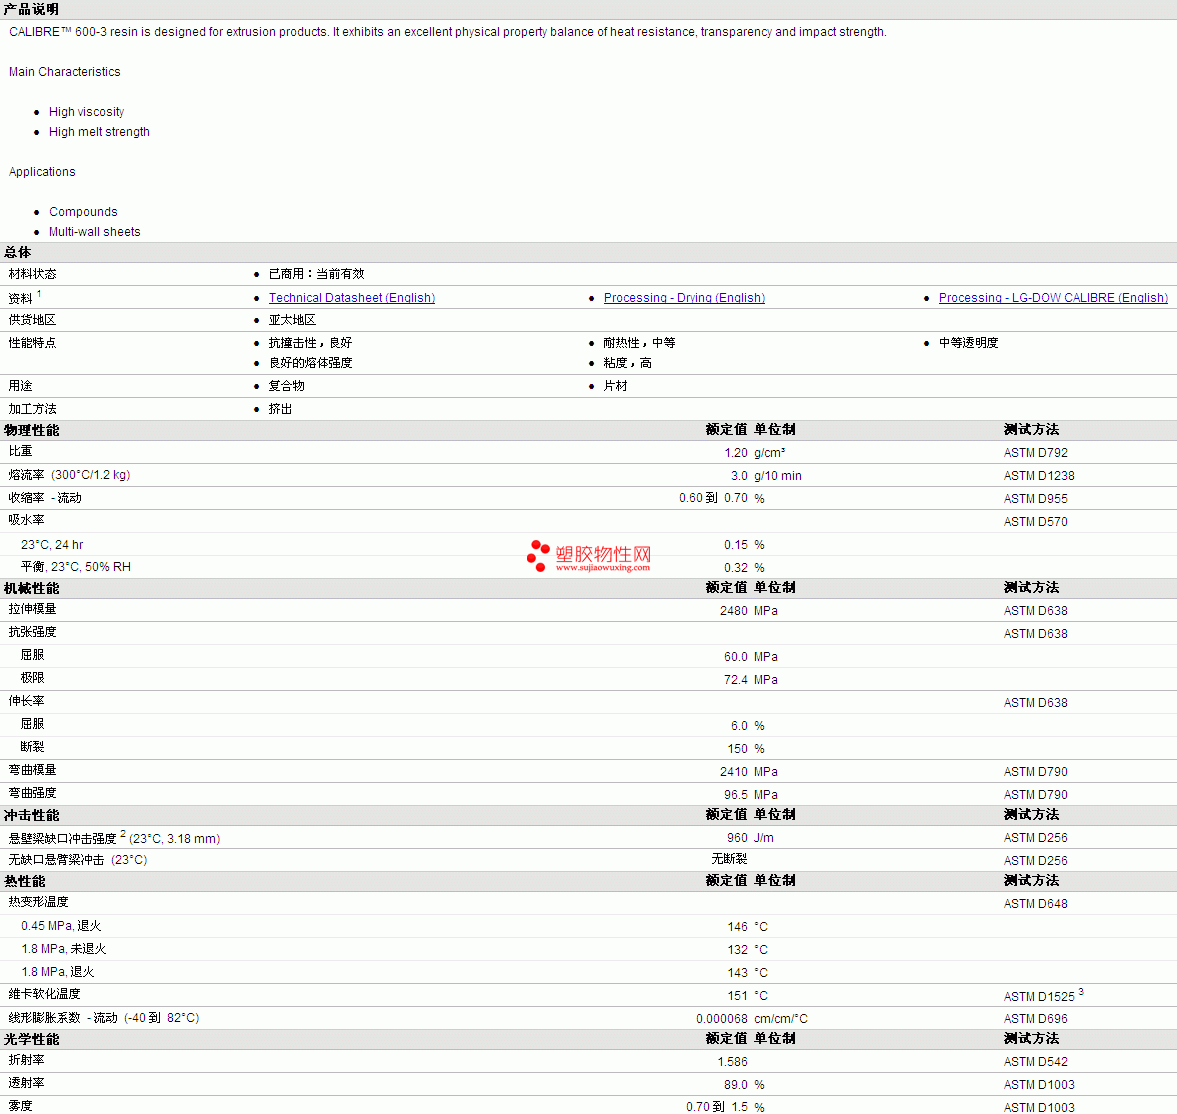Click the 弯曲模量 row label
Viewport: 1177px width, 1114px height.
tap(32, 770)
